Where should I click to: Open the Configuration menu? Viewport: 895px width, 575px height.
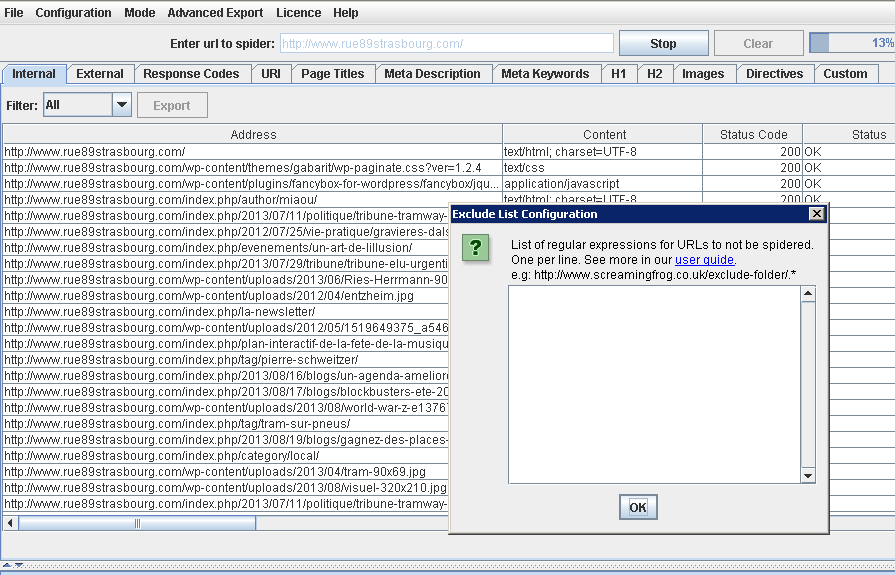tap(73, 13)
